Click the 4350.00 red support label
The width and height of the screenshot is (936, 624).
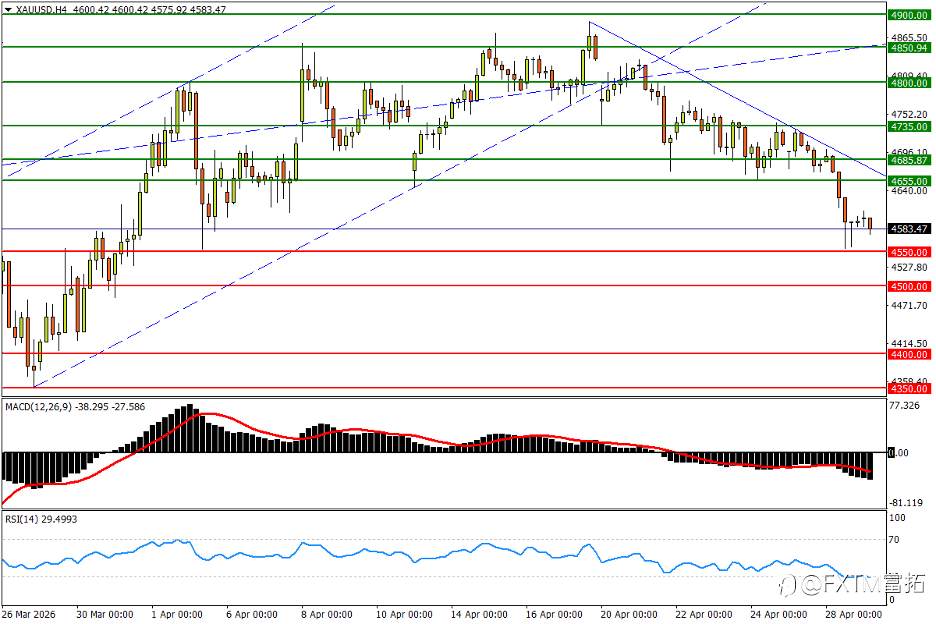pos(909,389)
